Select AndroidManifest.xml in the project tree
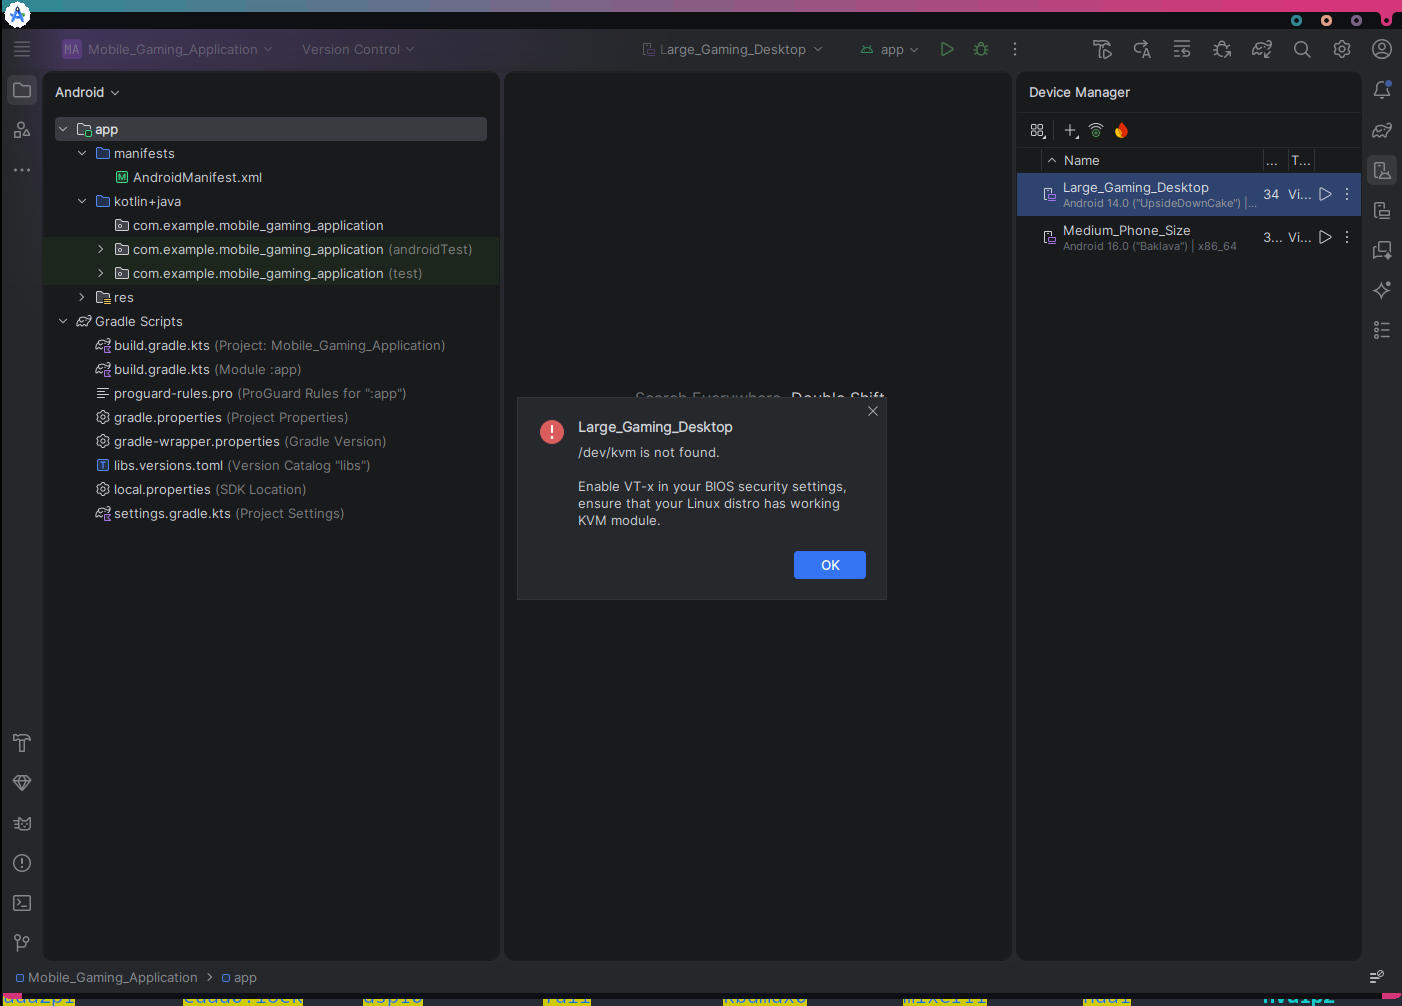 coord(197,177)
